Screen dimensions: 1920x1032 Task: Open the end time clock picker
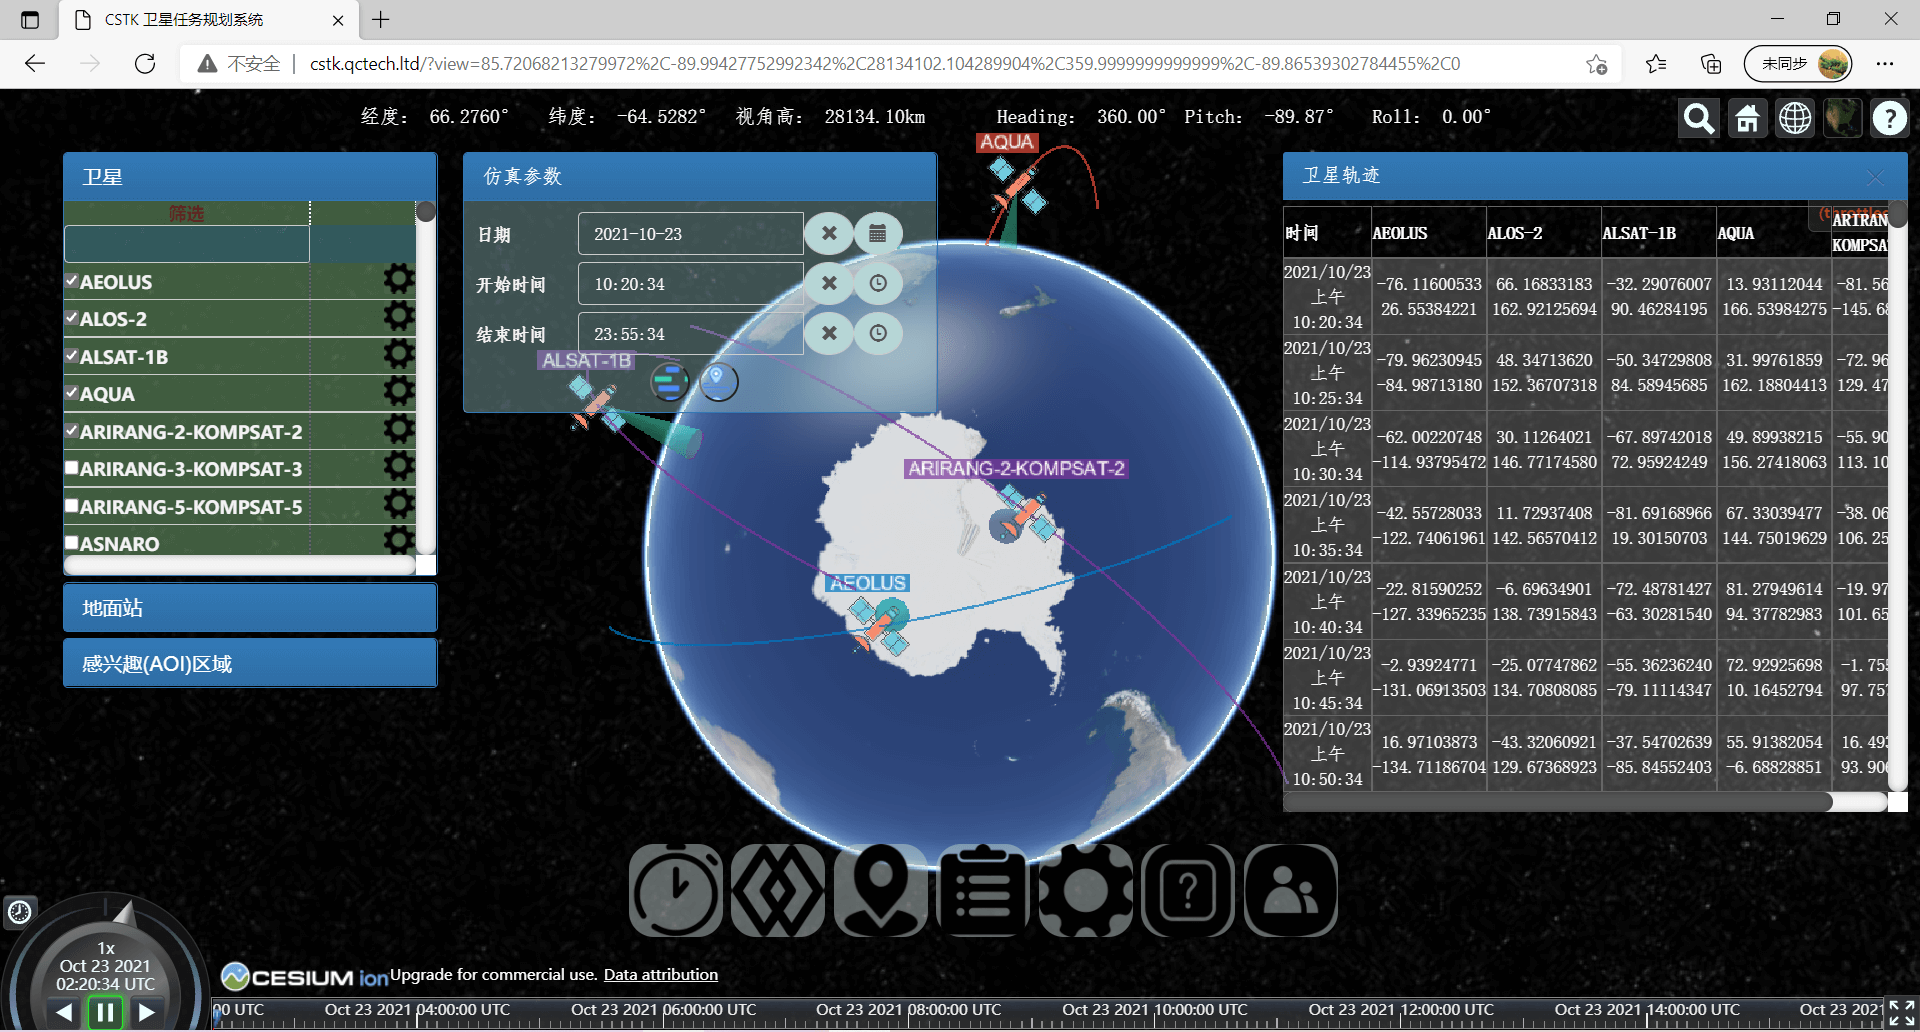point(878,333)
